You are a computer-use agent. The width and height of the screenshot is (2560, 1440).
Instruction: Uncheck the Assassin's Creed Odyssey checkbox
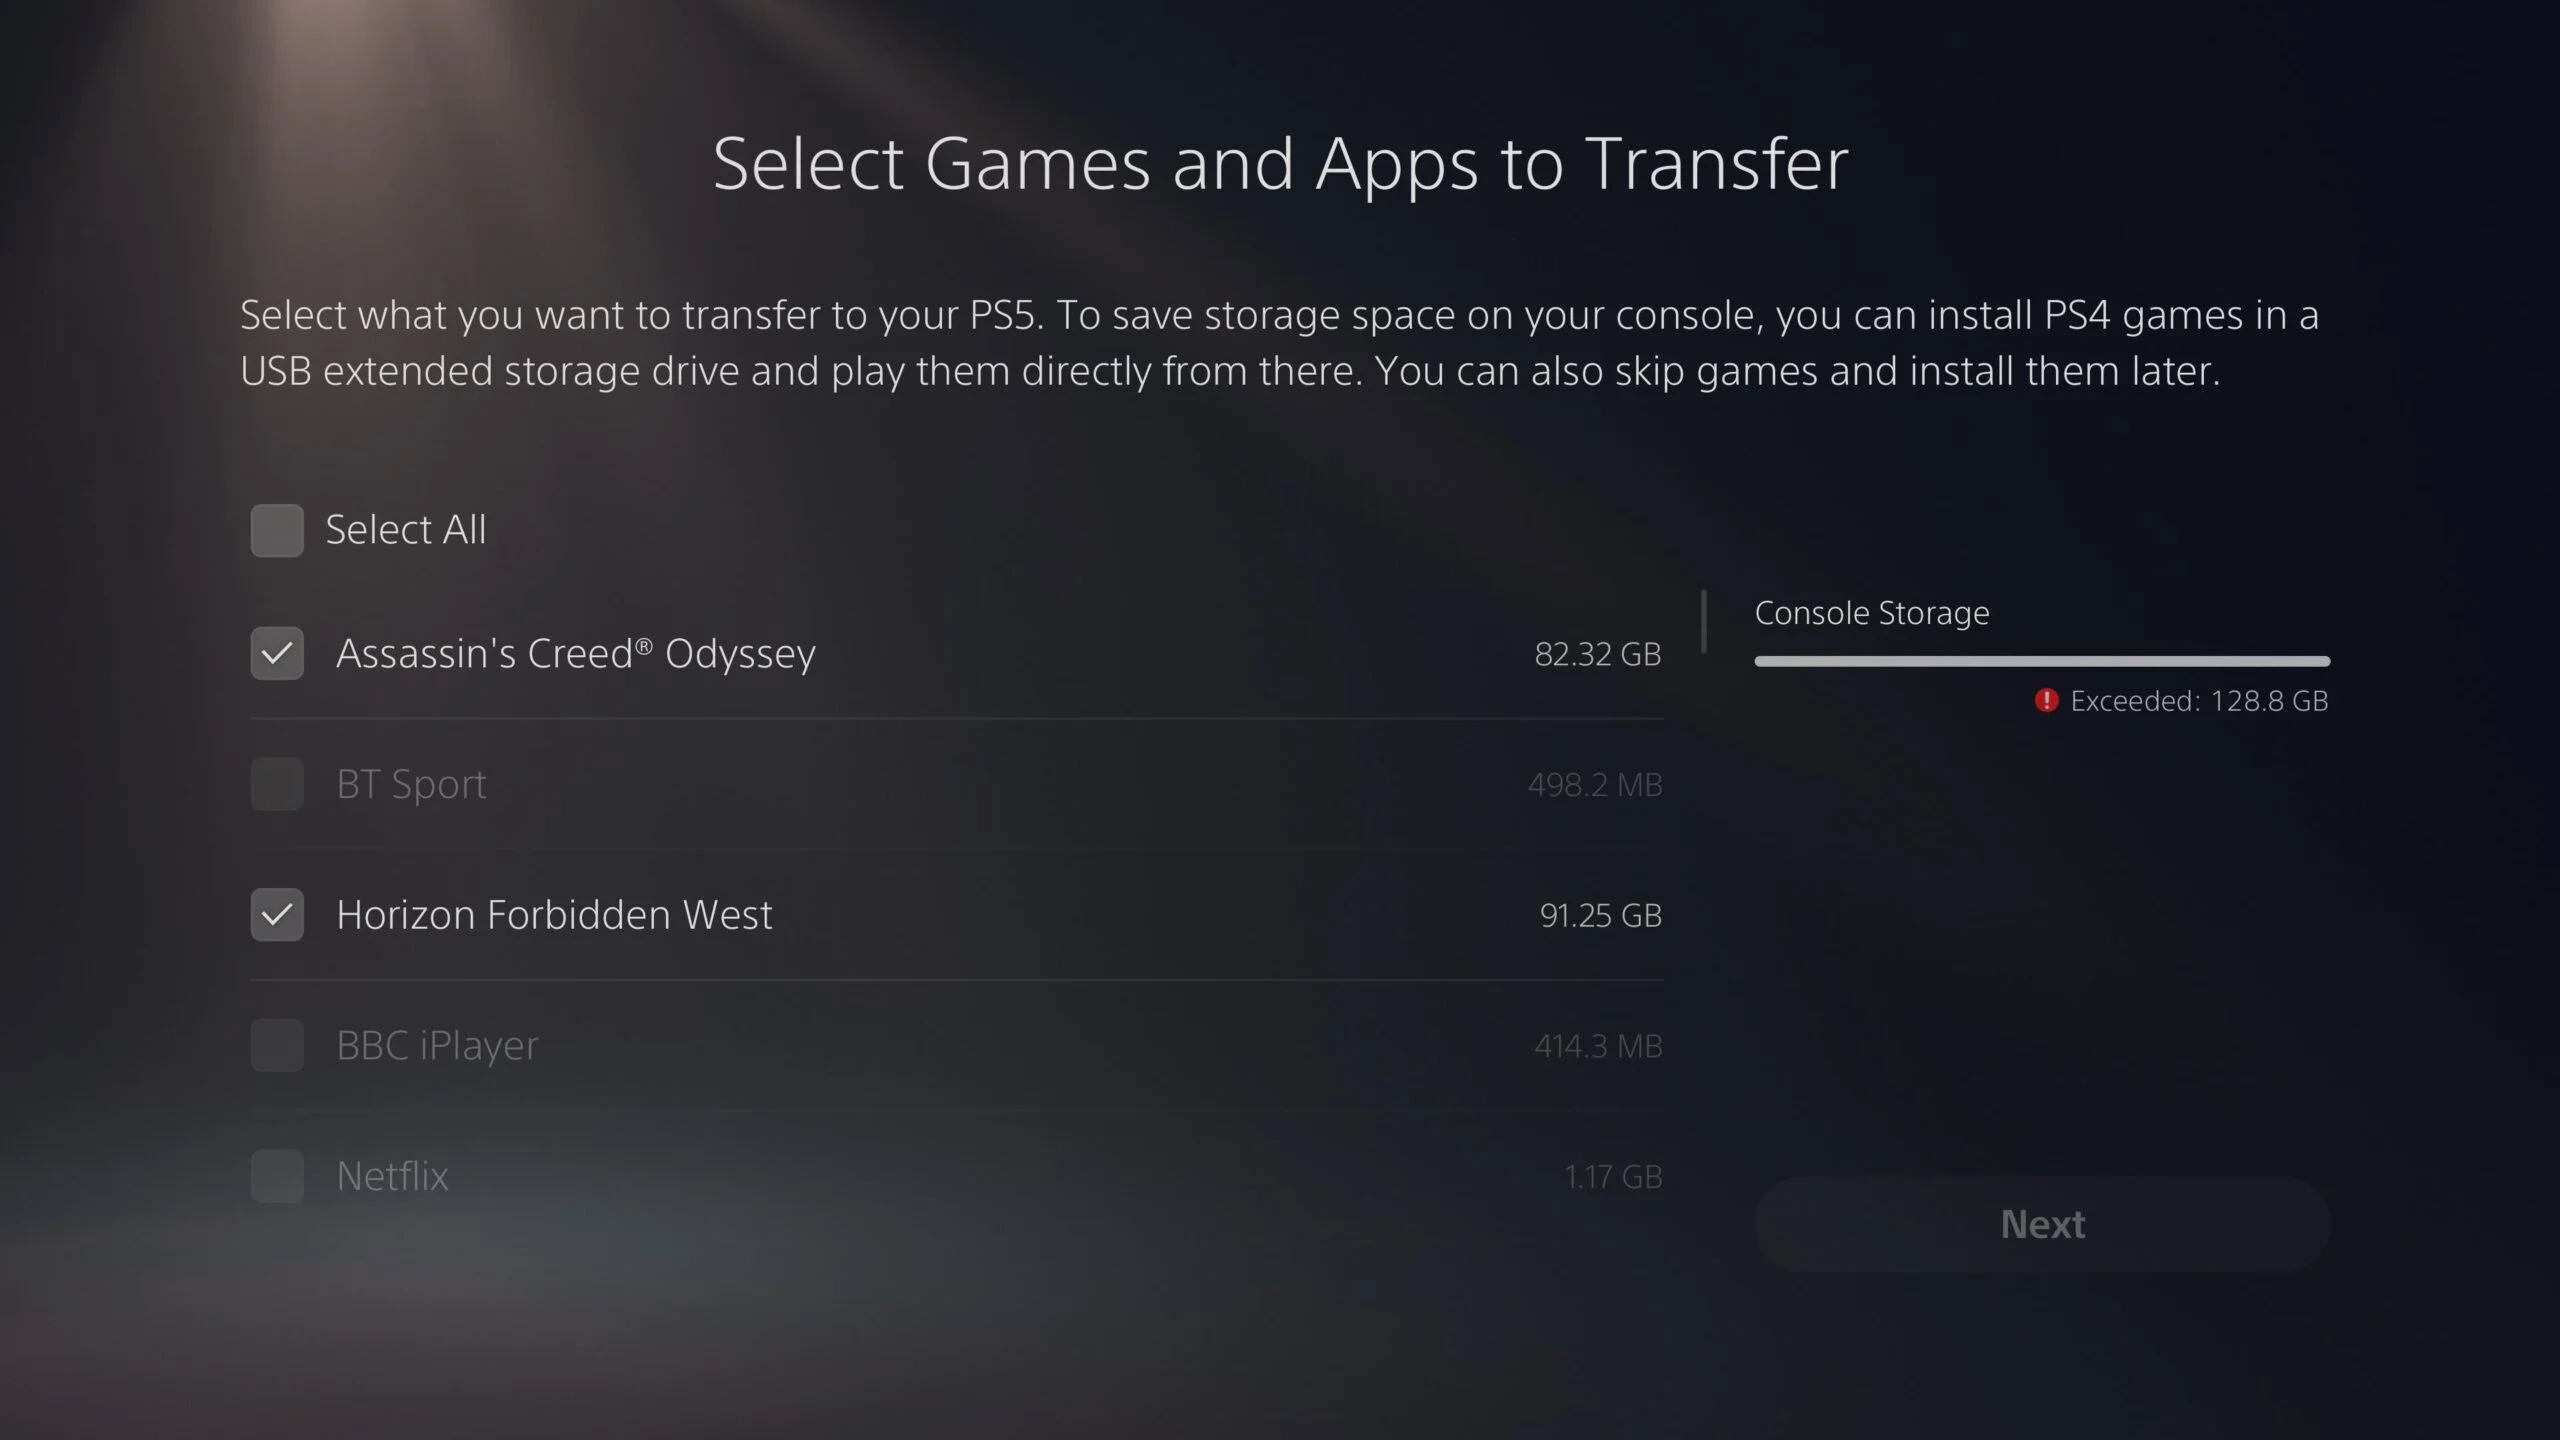coord(277,653)
